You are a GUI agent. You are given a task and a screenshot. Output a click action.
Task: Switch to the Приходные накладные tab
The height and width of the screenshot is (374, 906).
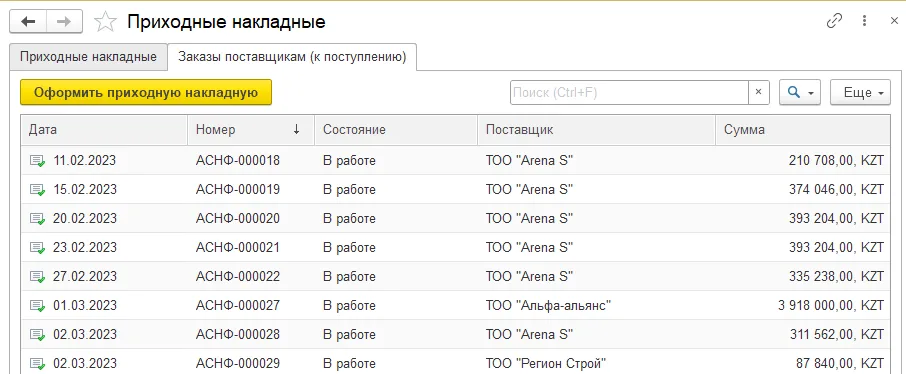click(x=88, y=57)
